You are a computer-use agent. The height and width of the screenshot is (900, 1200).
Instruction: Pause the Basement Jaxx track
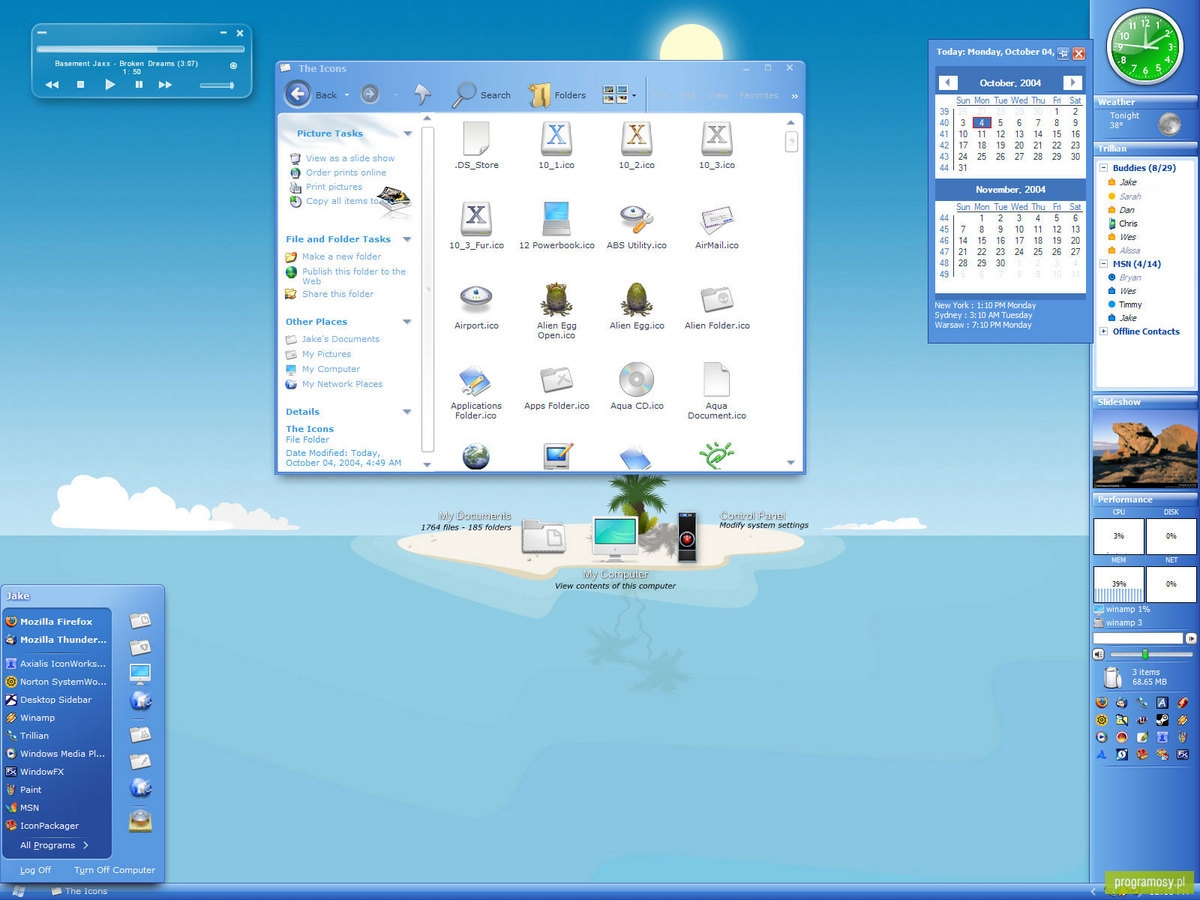click(x=138, y=85)
